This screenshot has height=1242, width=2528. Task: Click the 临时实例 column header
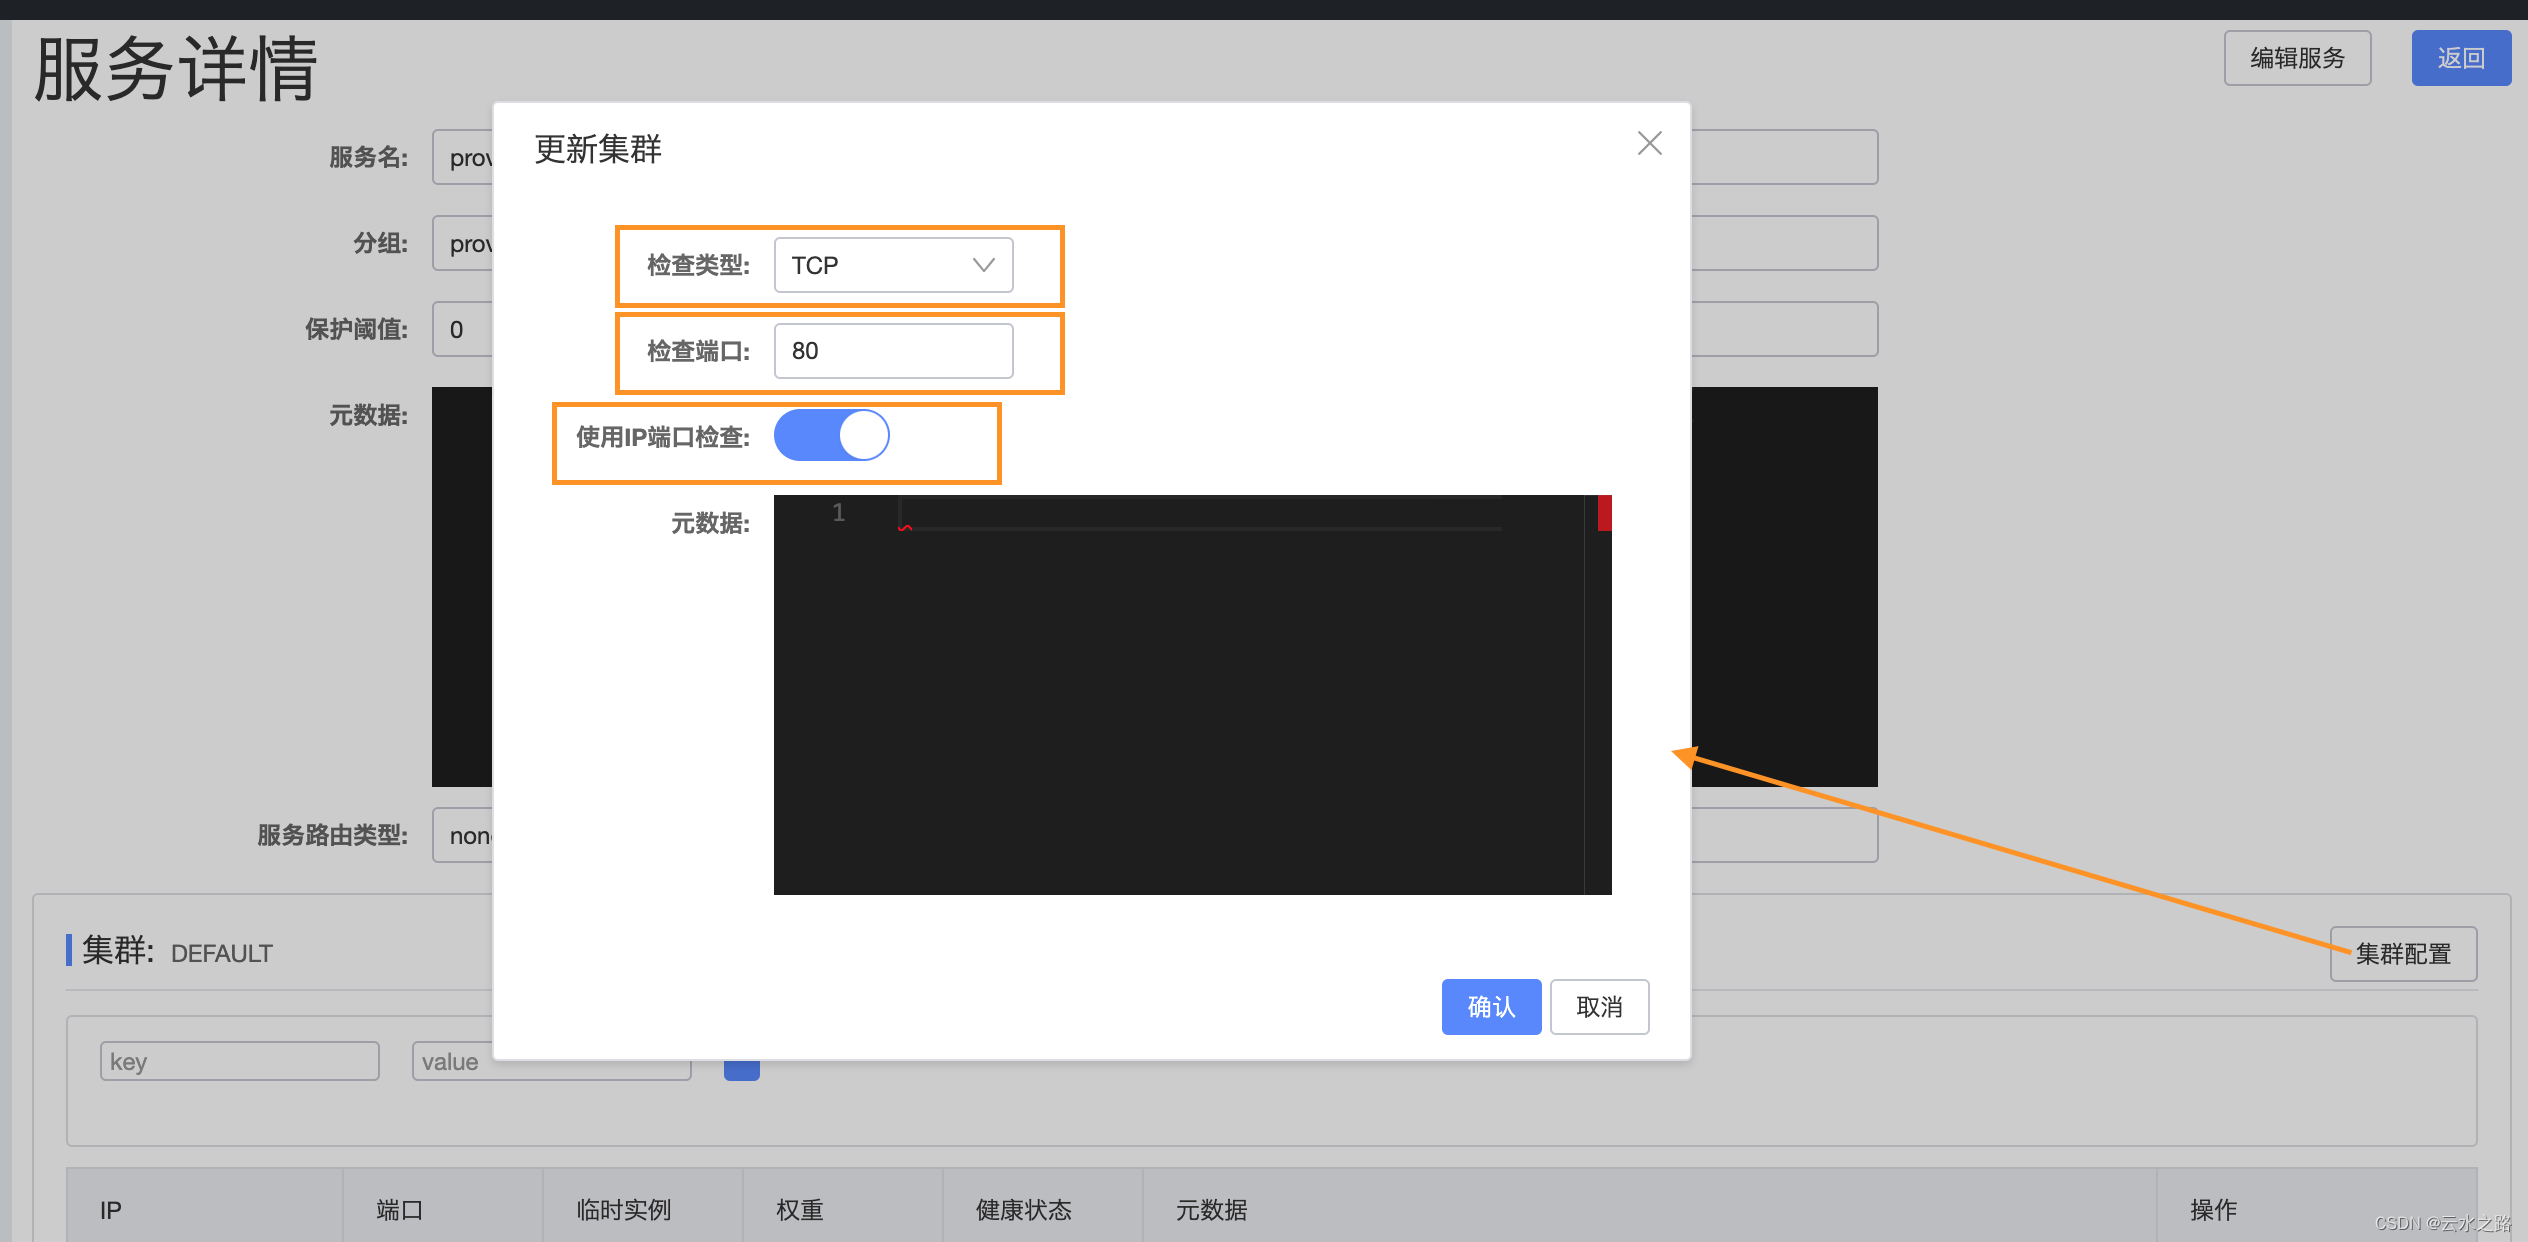click(623, 1210)
